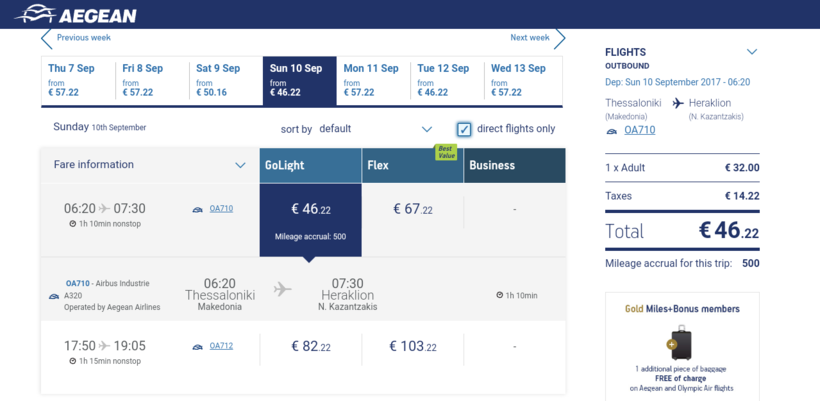
Task: Go to previous week using left arrow
Action: tap(46, 38)
